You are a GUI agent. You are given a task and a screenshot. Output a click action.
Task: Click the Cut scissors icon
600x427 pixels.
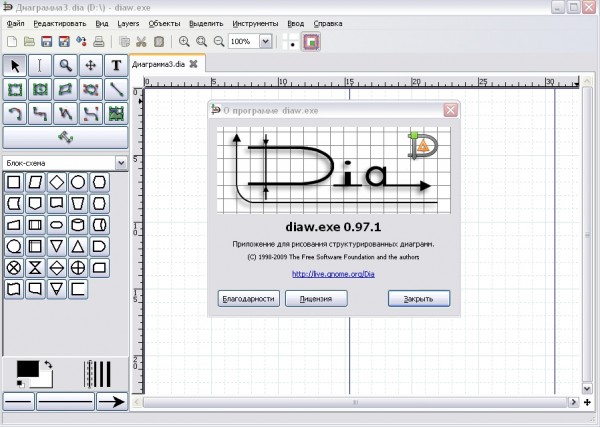tap(141, 41)
